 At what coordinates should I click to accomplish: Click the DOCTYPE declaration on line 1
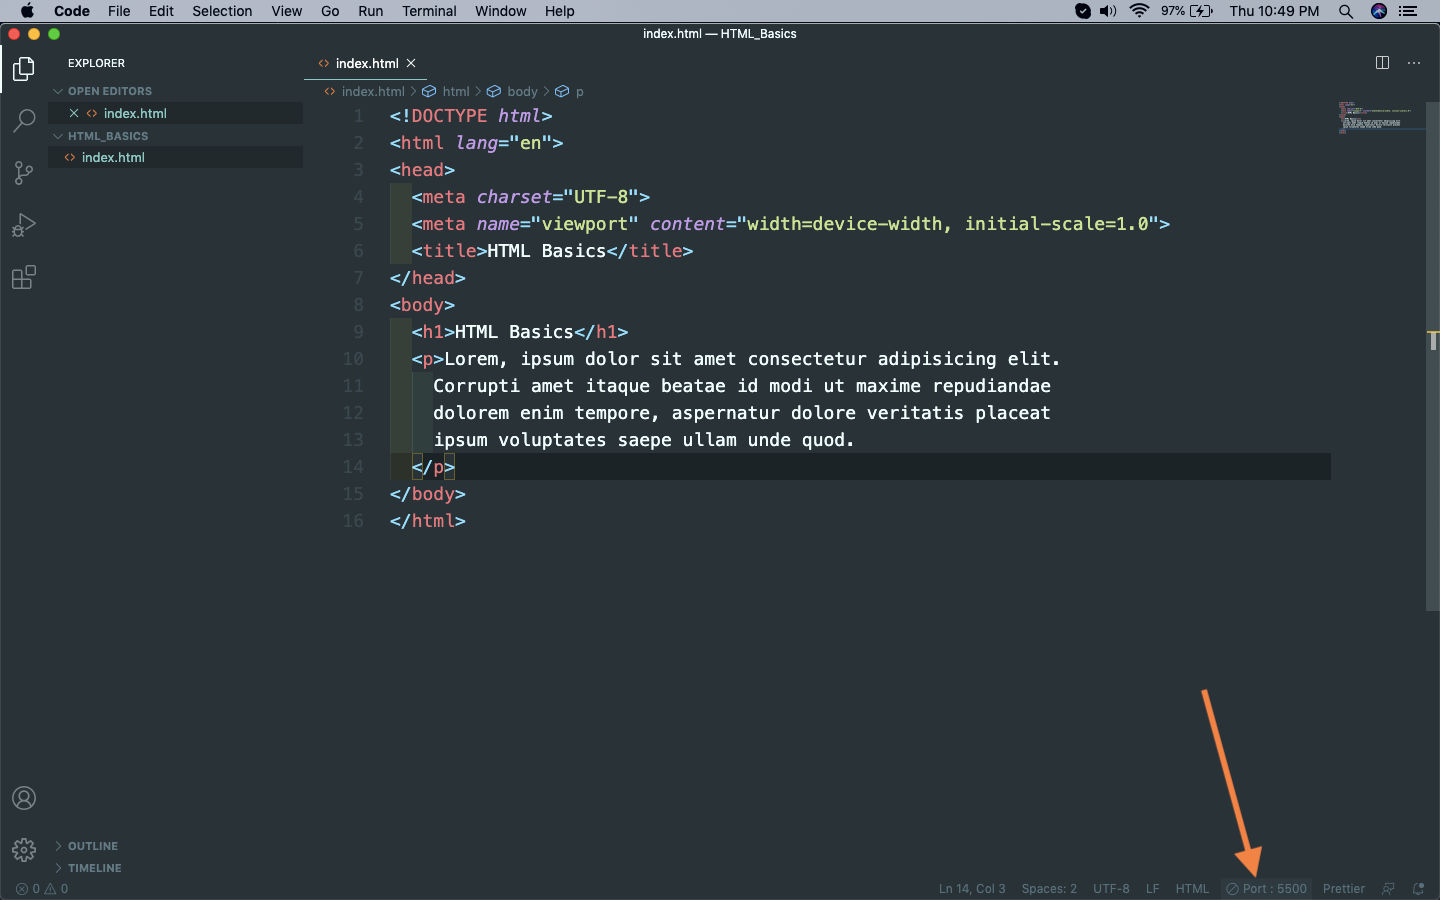pyautogui.click(x=471, y=116)
